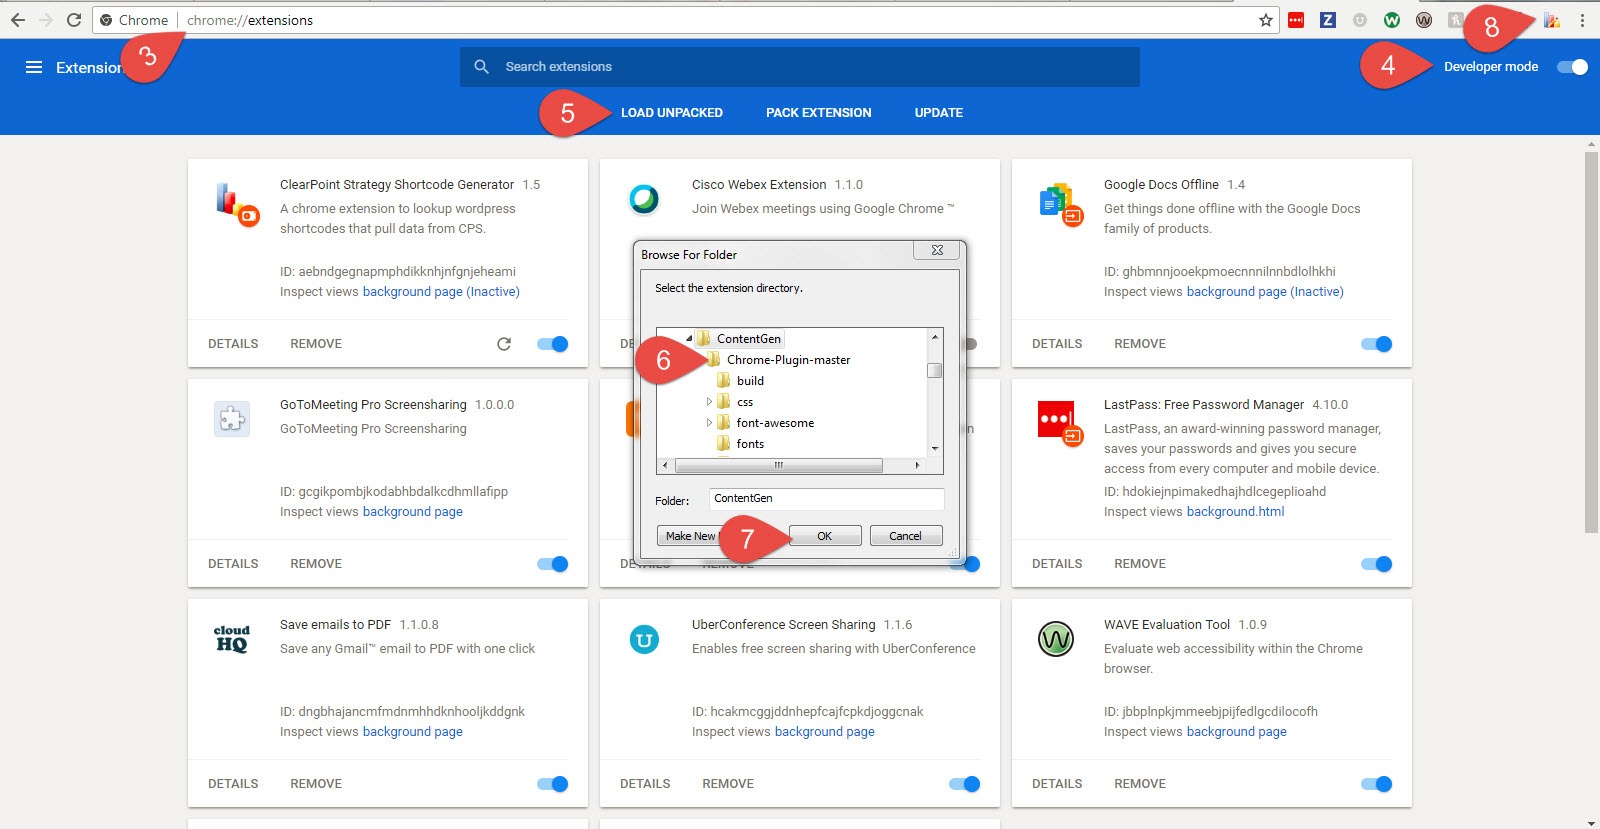1600x829 pixels.
Task: Open the gray h toolbar extension icon
Action: coord(1456,20)
